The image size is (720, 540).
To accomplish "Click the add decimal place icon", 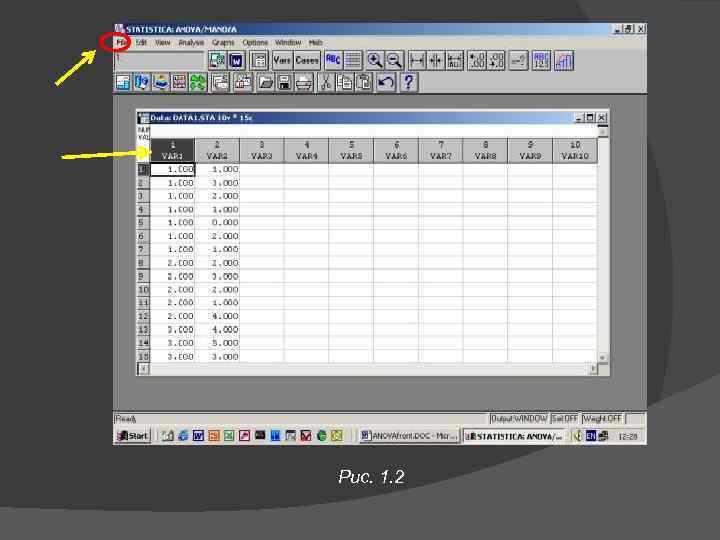I will pyautogui.click(x=477, y=61).
